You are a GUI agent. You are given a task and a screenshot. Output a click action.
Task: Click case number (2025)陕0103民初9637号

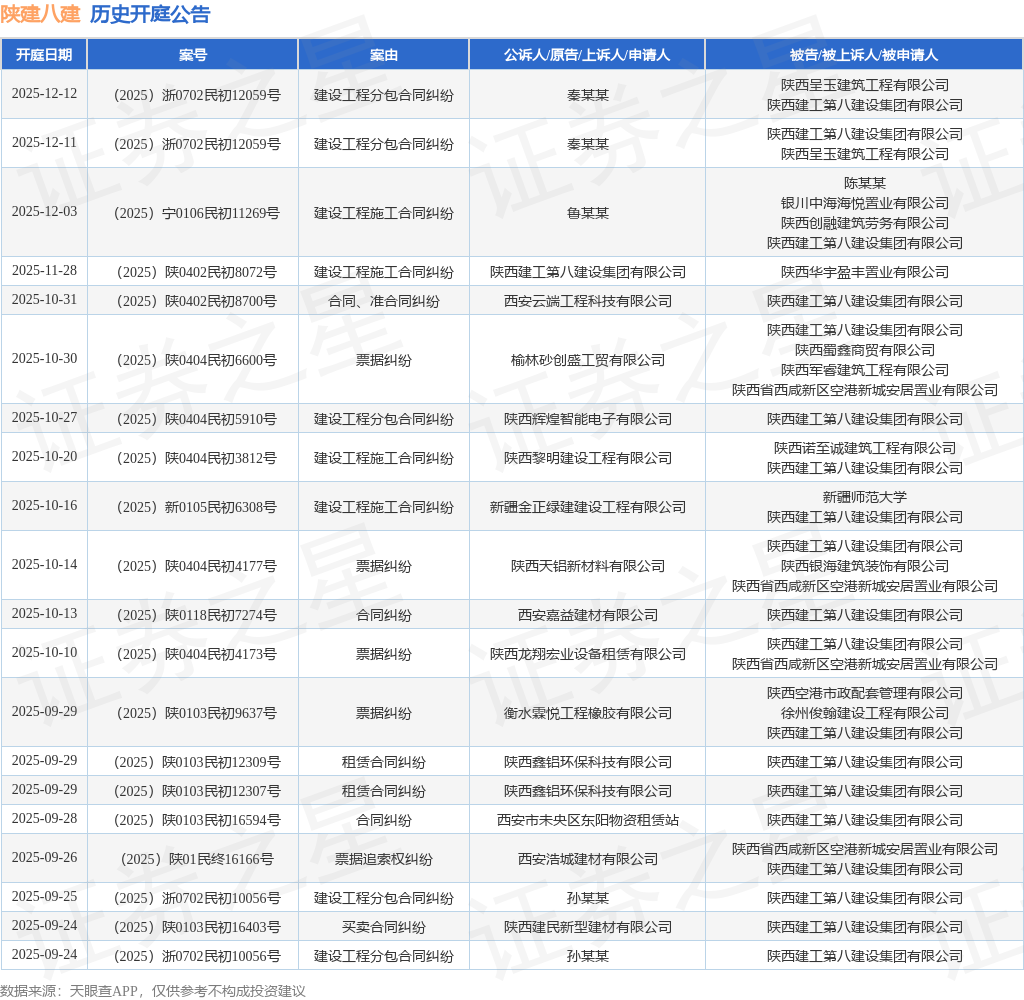[197, 713]
